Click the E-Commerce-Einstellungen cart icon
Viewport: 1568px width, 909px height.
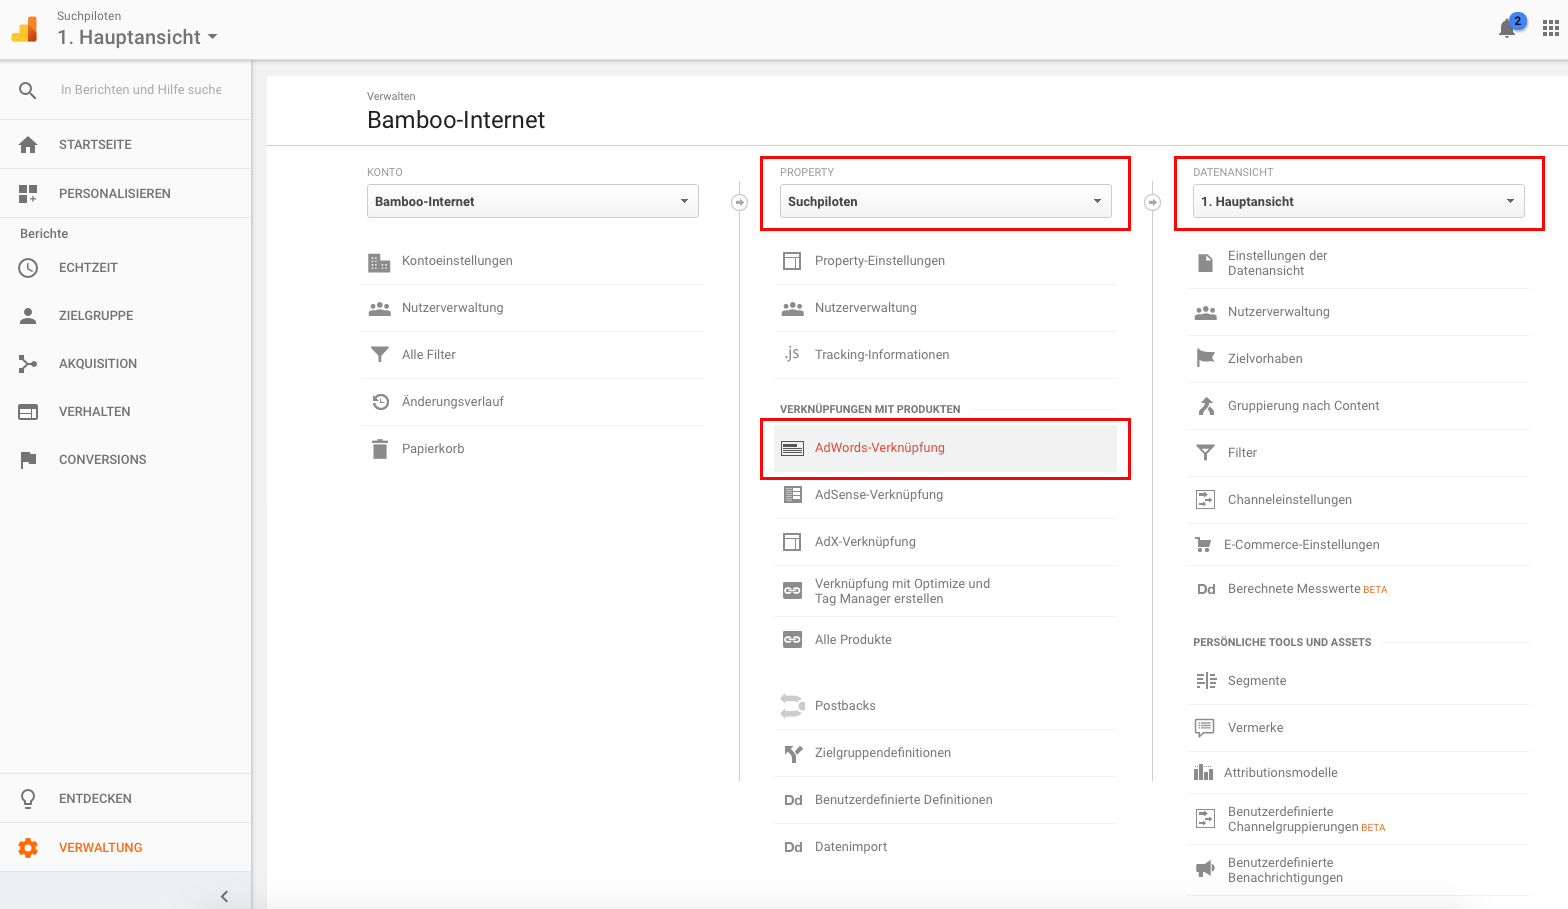click(x=1204, y=545)
